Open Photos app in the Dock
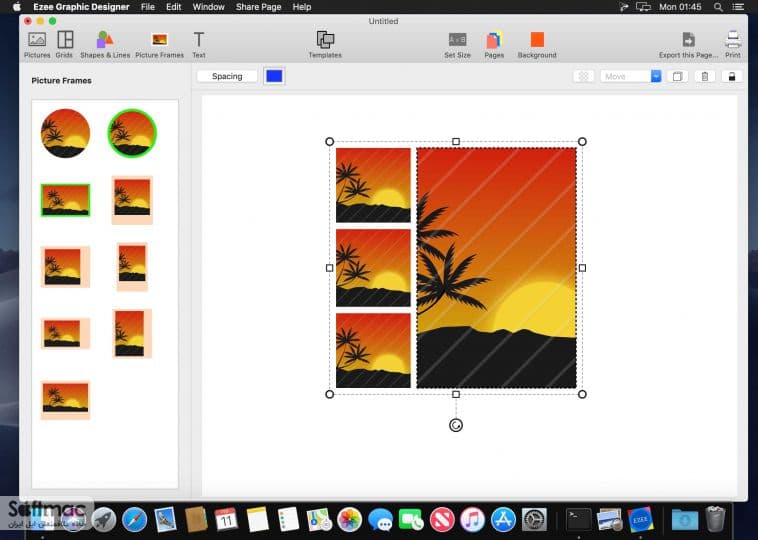The image size is (758, 540). click(350, 520)
